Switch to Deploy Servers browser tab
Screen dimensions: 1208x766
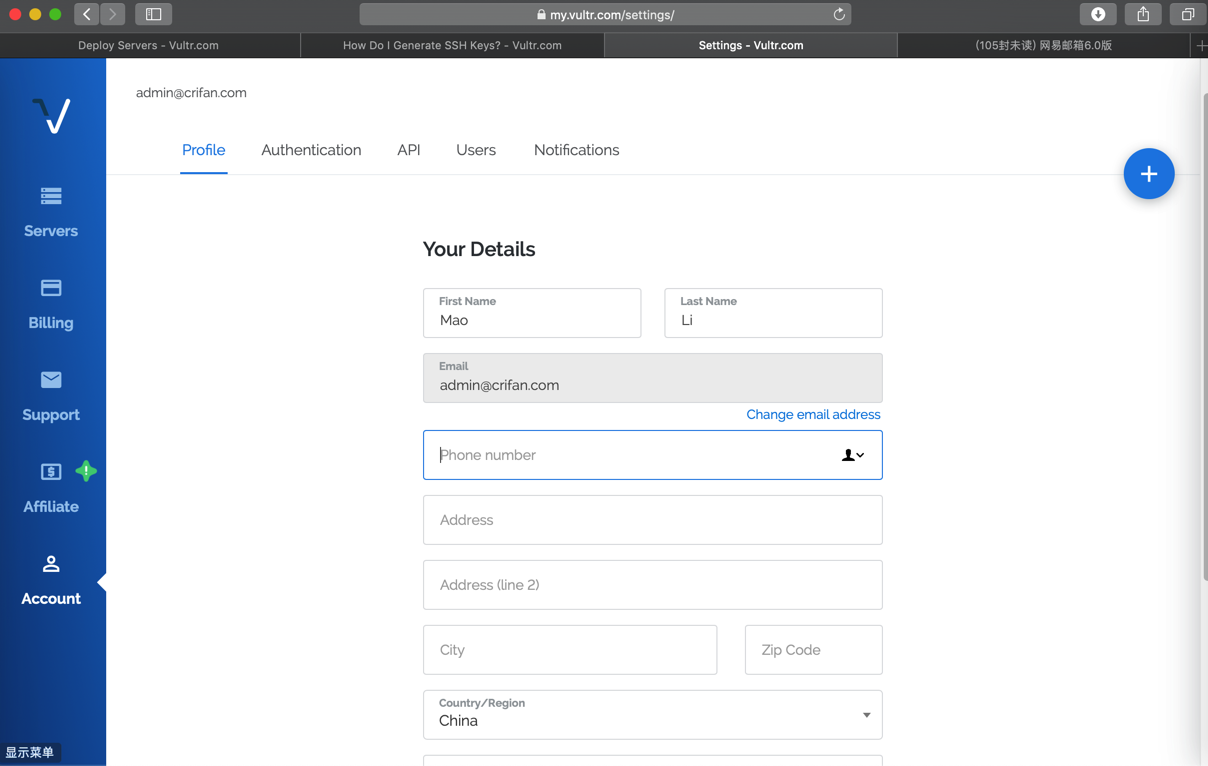(x=148, y=45)
